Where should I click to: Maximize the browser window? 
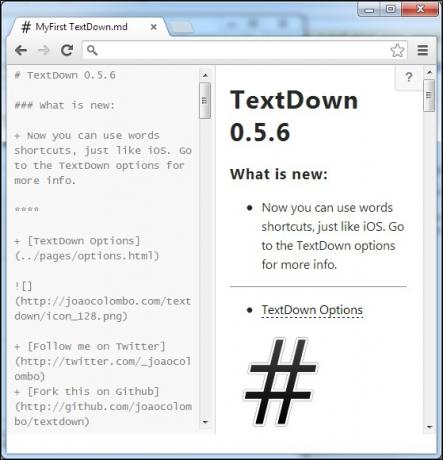pos(391,9)
